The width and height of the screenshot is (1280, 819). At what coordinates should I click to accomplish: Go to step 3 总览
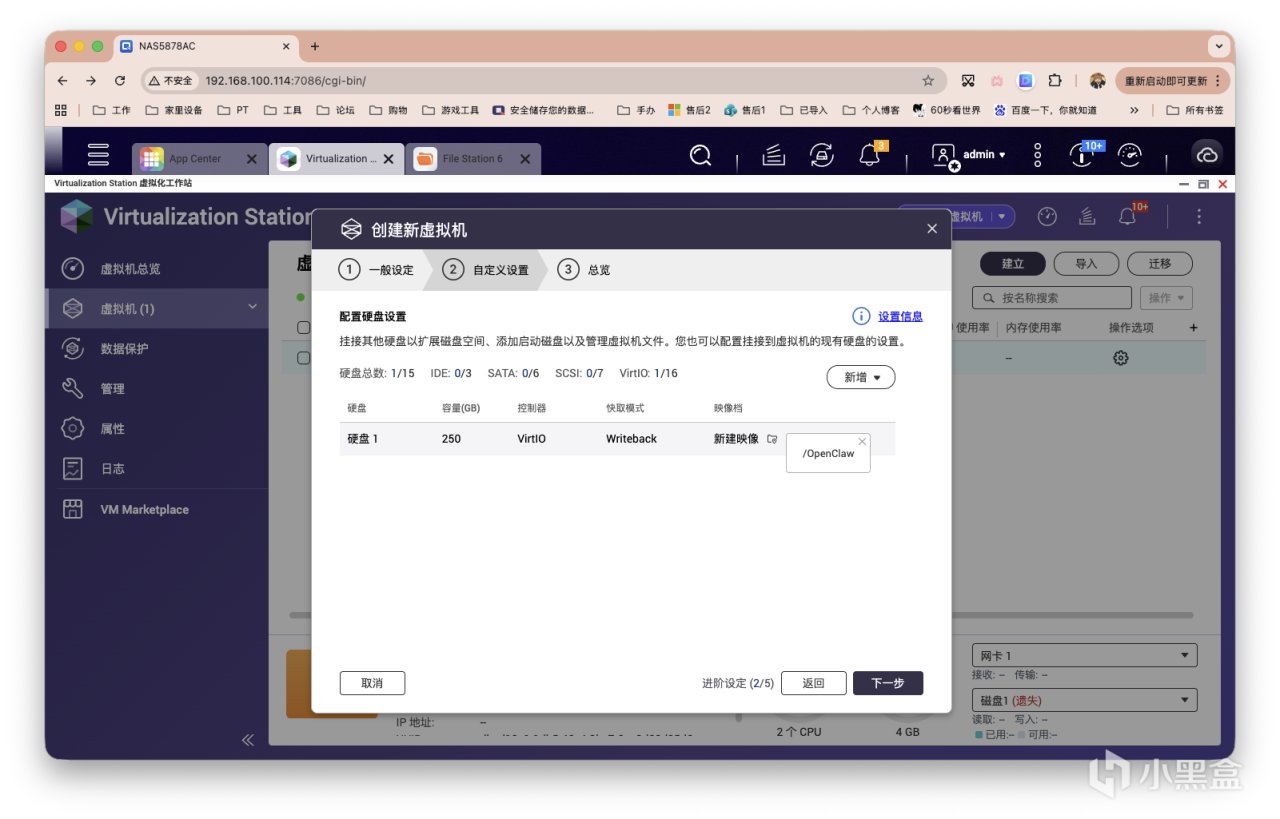click(x=584, y=270)
